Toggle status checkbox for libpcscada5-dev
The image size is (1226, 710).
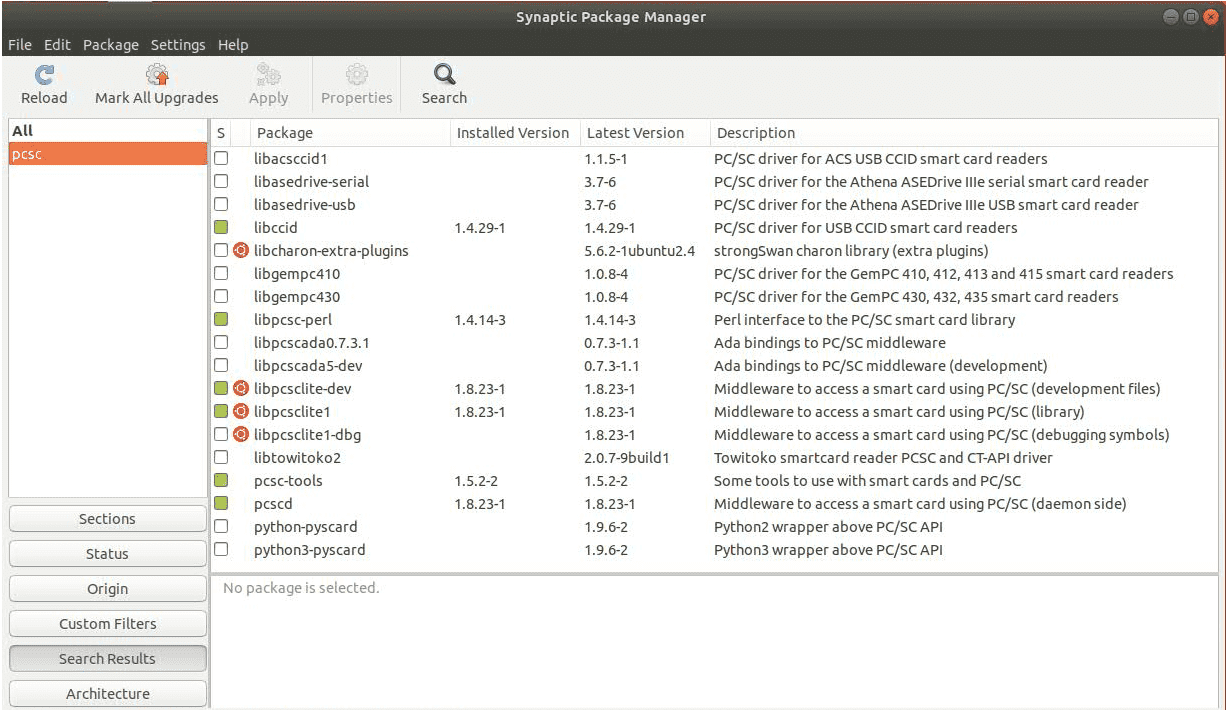click(221, 366)
